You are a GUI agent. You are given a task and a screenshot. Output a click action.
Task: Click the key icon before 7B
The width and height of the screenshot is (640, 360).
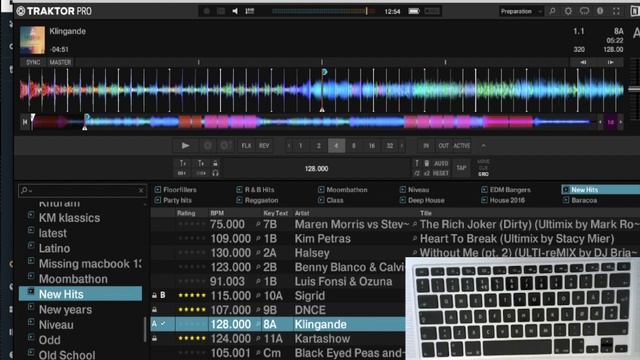click(x=258, y=224)
